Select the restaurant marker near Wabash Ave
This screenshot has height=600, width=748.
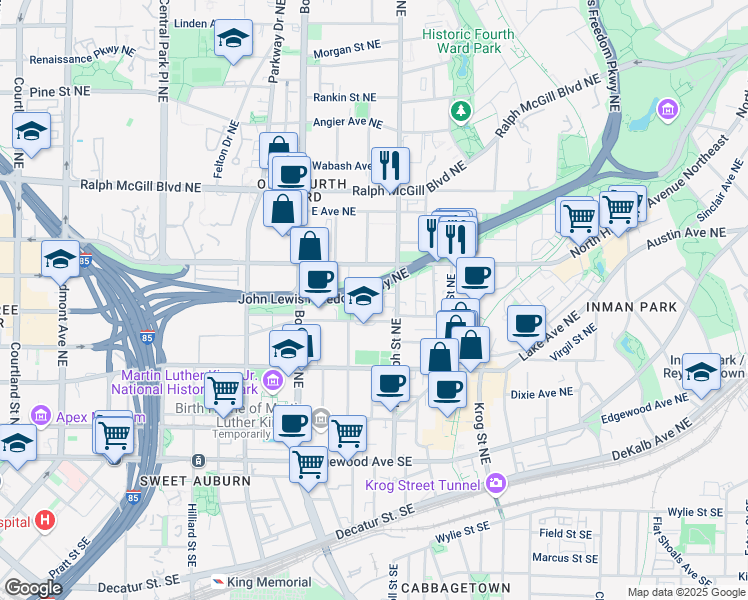coord(390,167)
